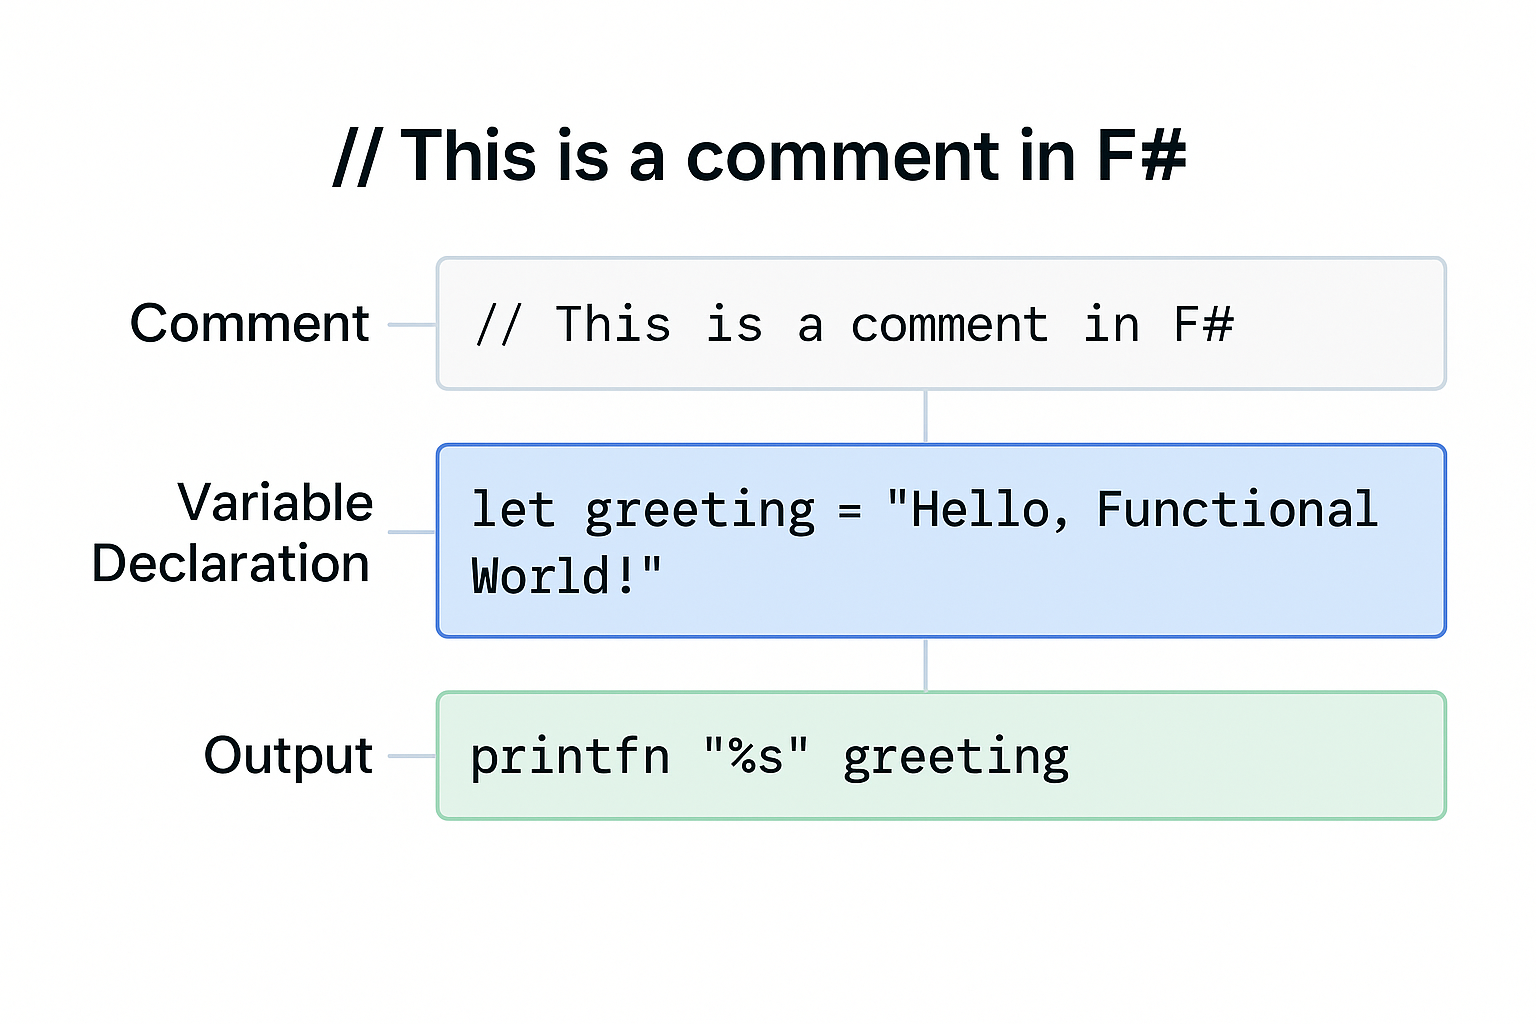Click "F#" inside the gray code box
This screenshot has width=1536, height=1024.
pos(1203,325)
